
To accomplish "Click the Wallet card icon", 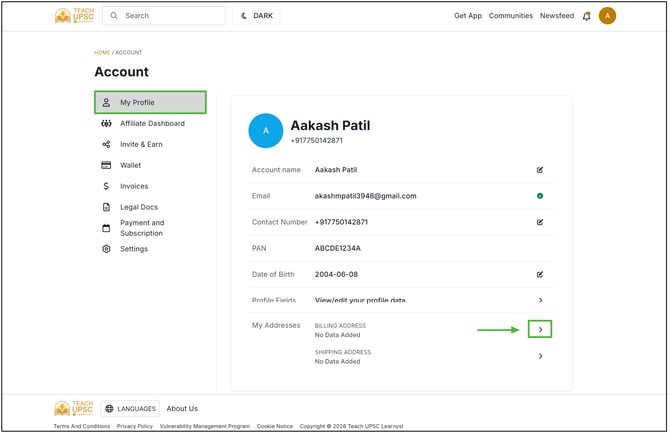I will pyautogui.click(x=106, y=166).
